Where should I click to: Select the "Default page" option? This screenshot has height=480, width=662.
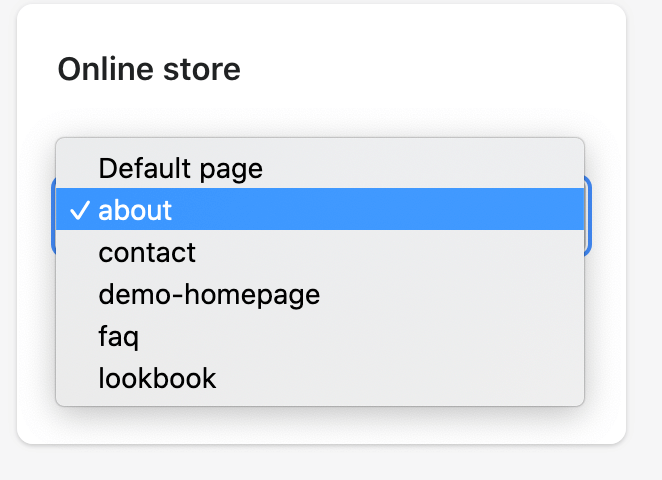click(x=180, y=168)
